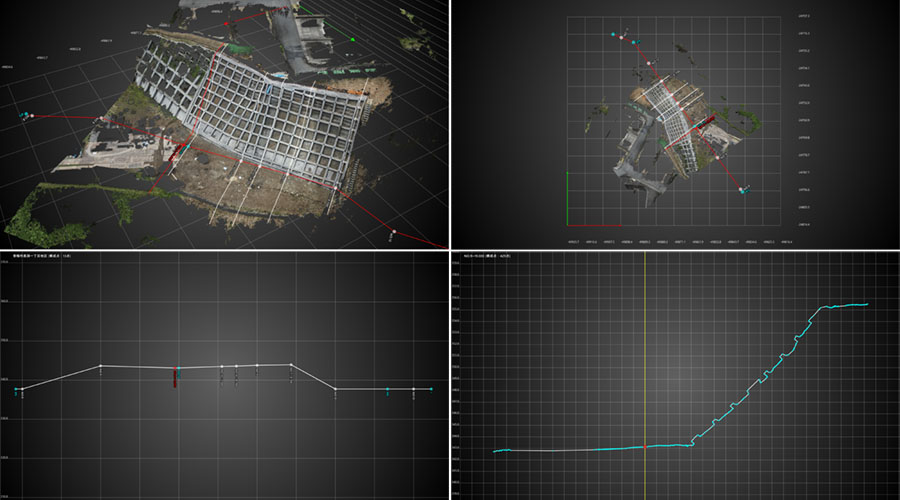Image resolution: width=900 pixels, height=500 pixels.
Task: Select the longitudinal profile panel title label
Action: point(40,257)
